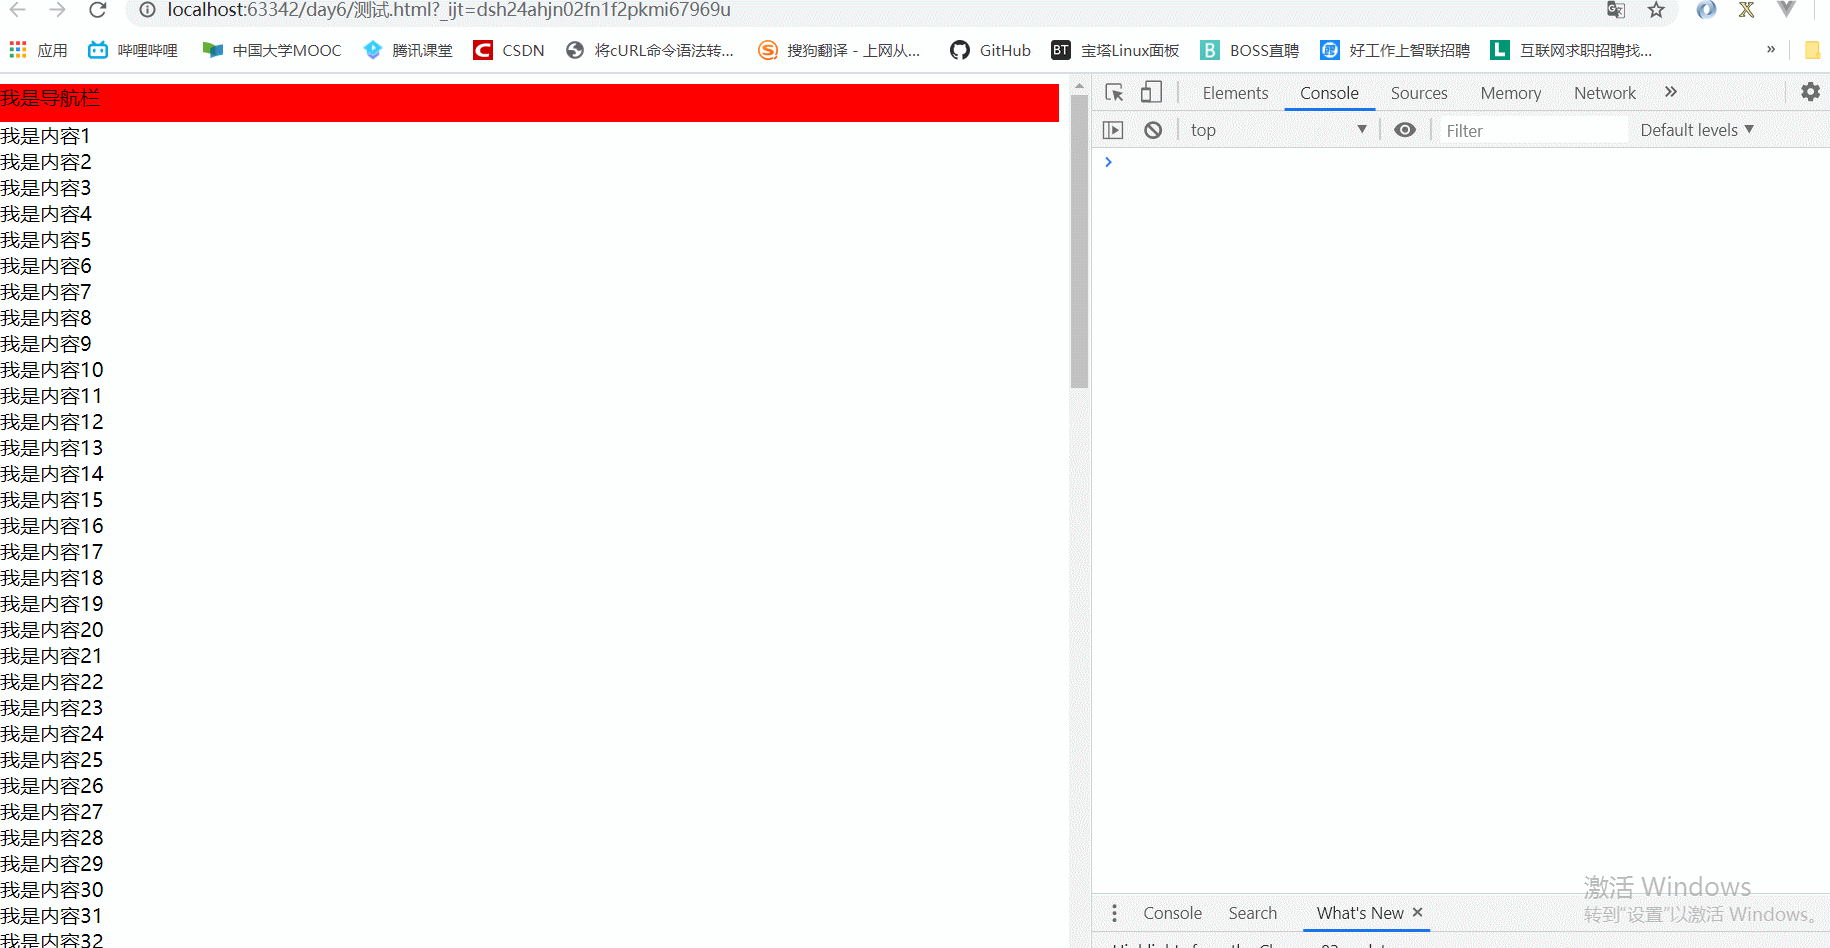Click the address bar URL text
The image size is (1830, 948).
[x=449, y=10]
